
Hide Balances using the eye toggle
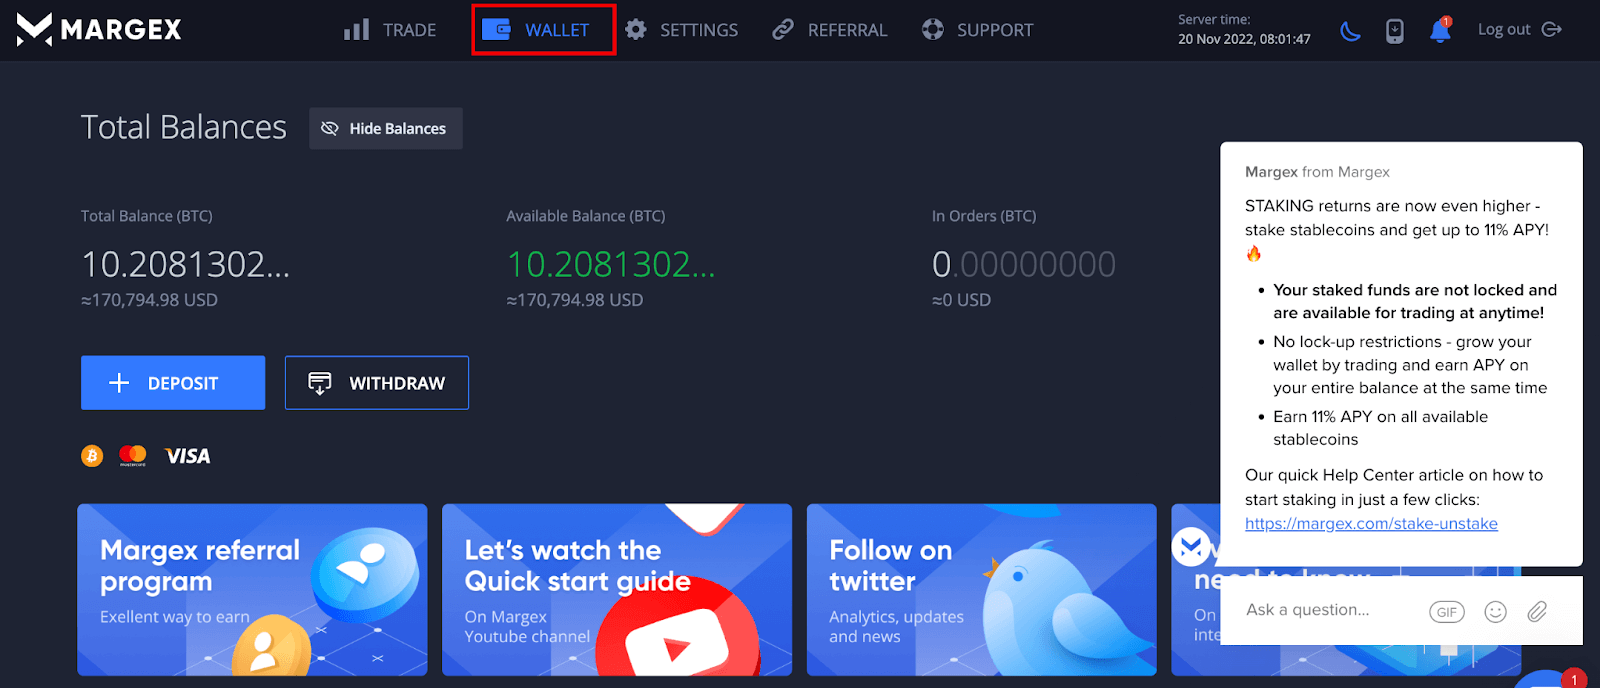pyautogui.click(x=385, y=129)
